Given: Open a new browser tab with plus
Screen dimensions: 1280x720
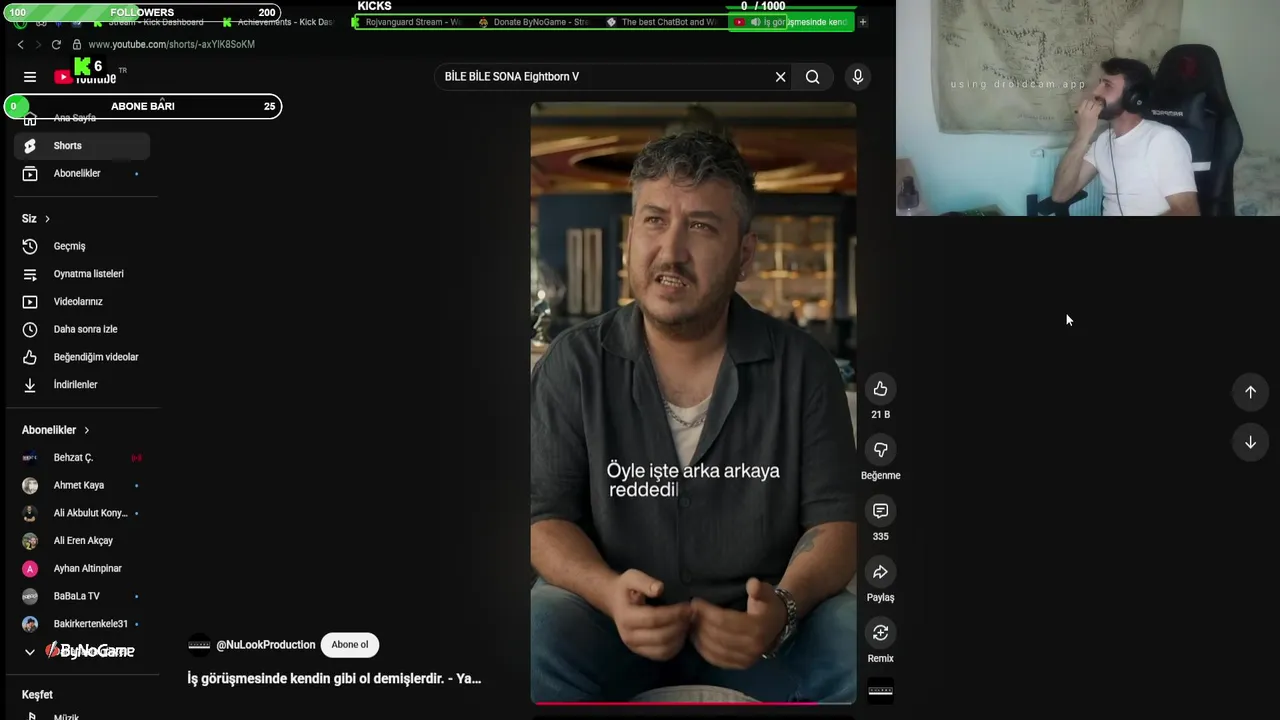Looking at the screenshot, I should (x=863, y=22).
